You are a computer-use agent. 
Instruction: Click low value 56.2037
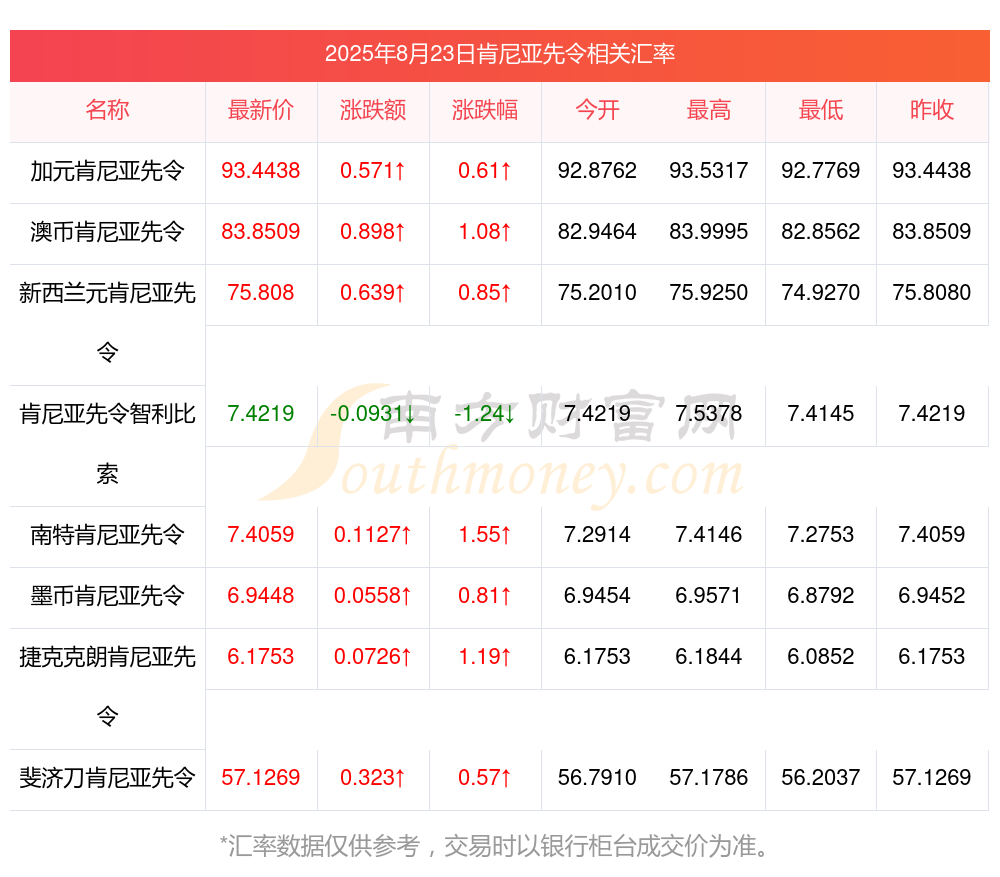coord(821,777)
